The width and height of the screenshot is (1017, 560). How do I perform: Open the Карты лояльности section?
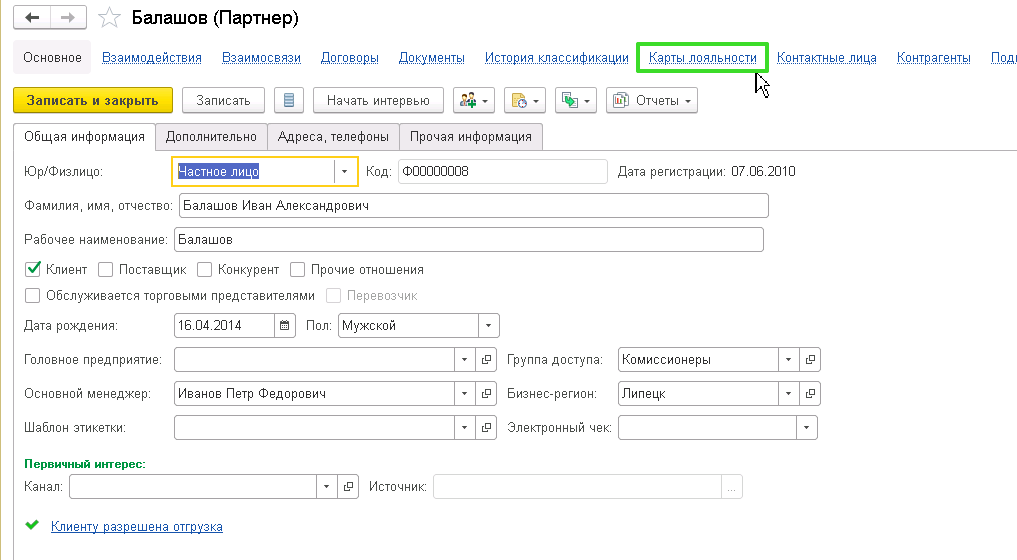point(702,58)
